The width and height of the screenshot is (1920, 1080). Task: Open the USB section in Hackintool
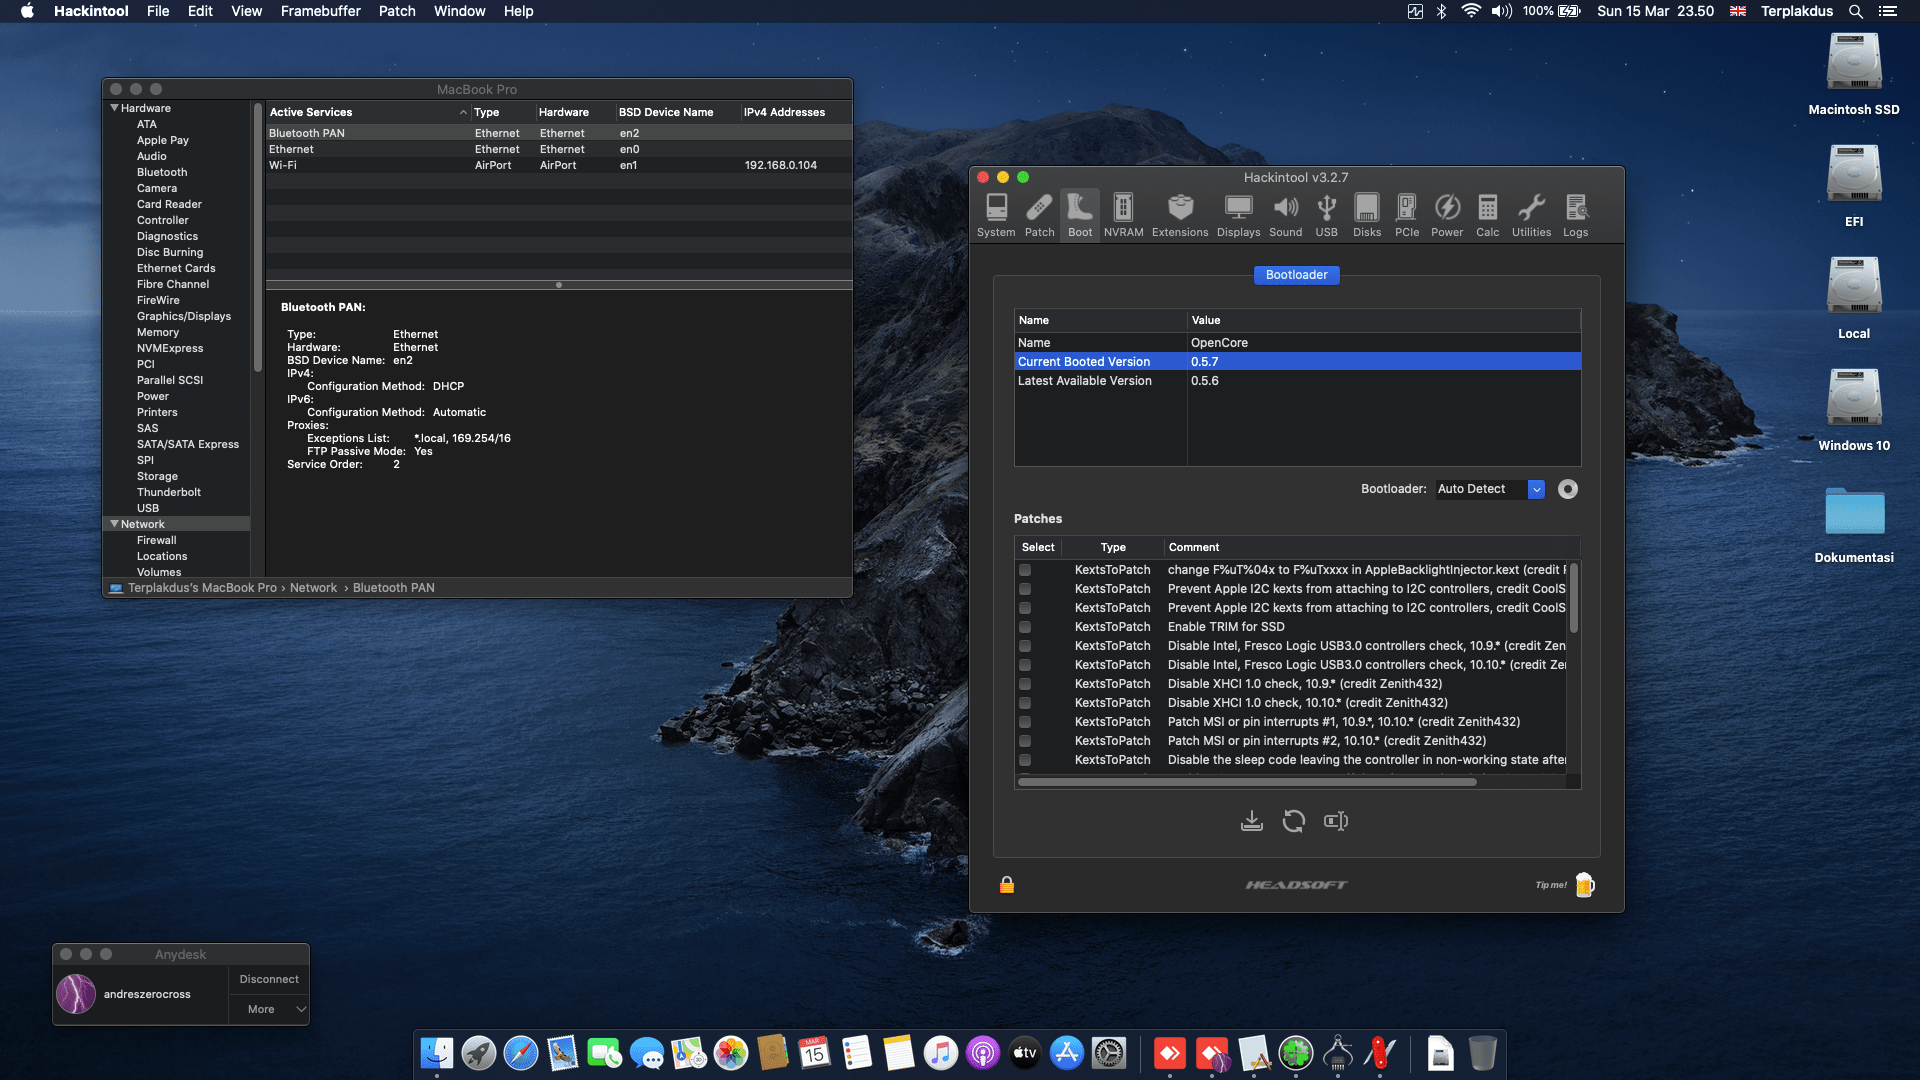(x=1326, y=215)
